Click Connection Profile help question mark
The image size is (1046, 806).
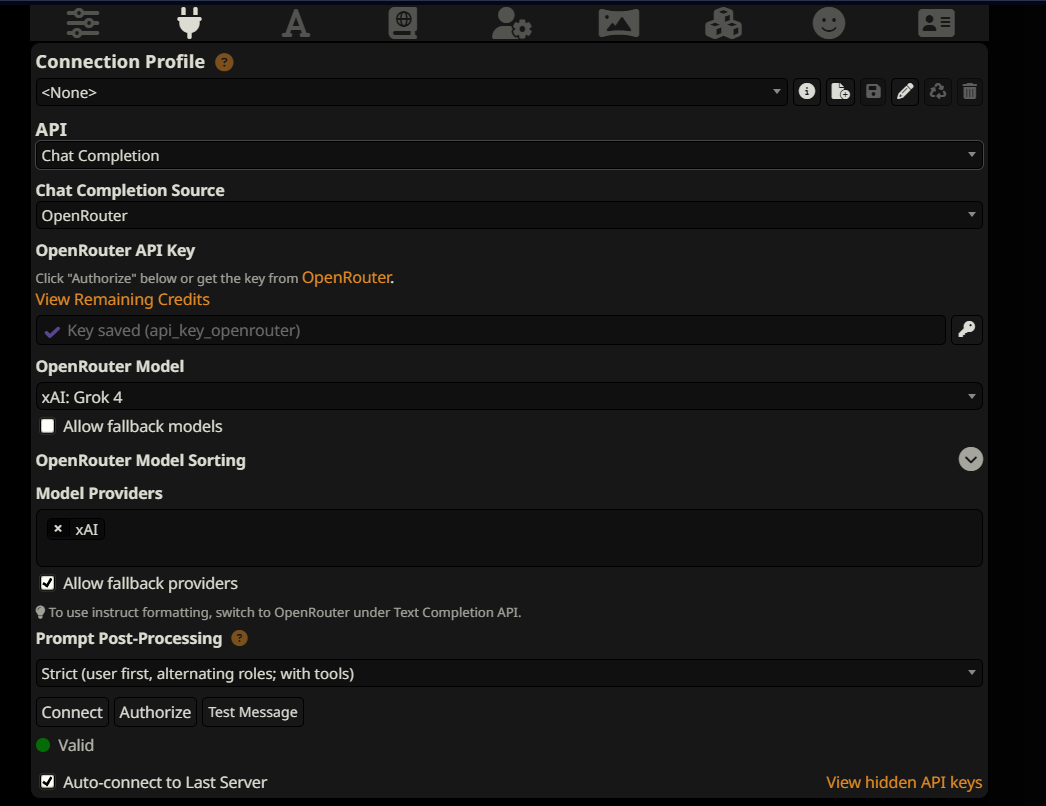tap(224, 62)
